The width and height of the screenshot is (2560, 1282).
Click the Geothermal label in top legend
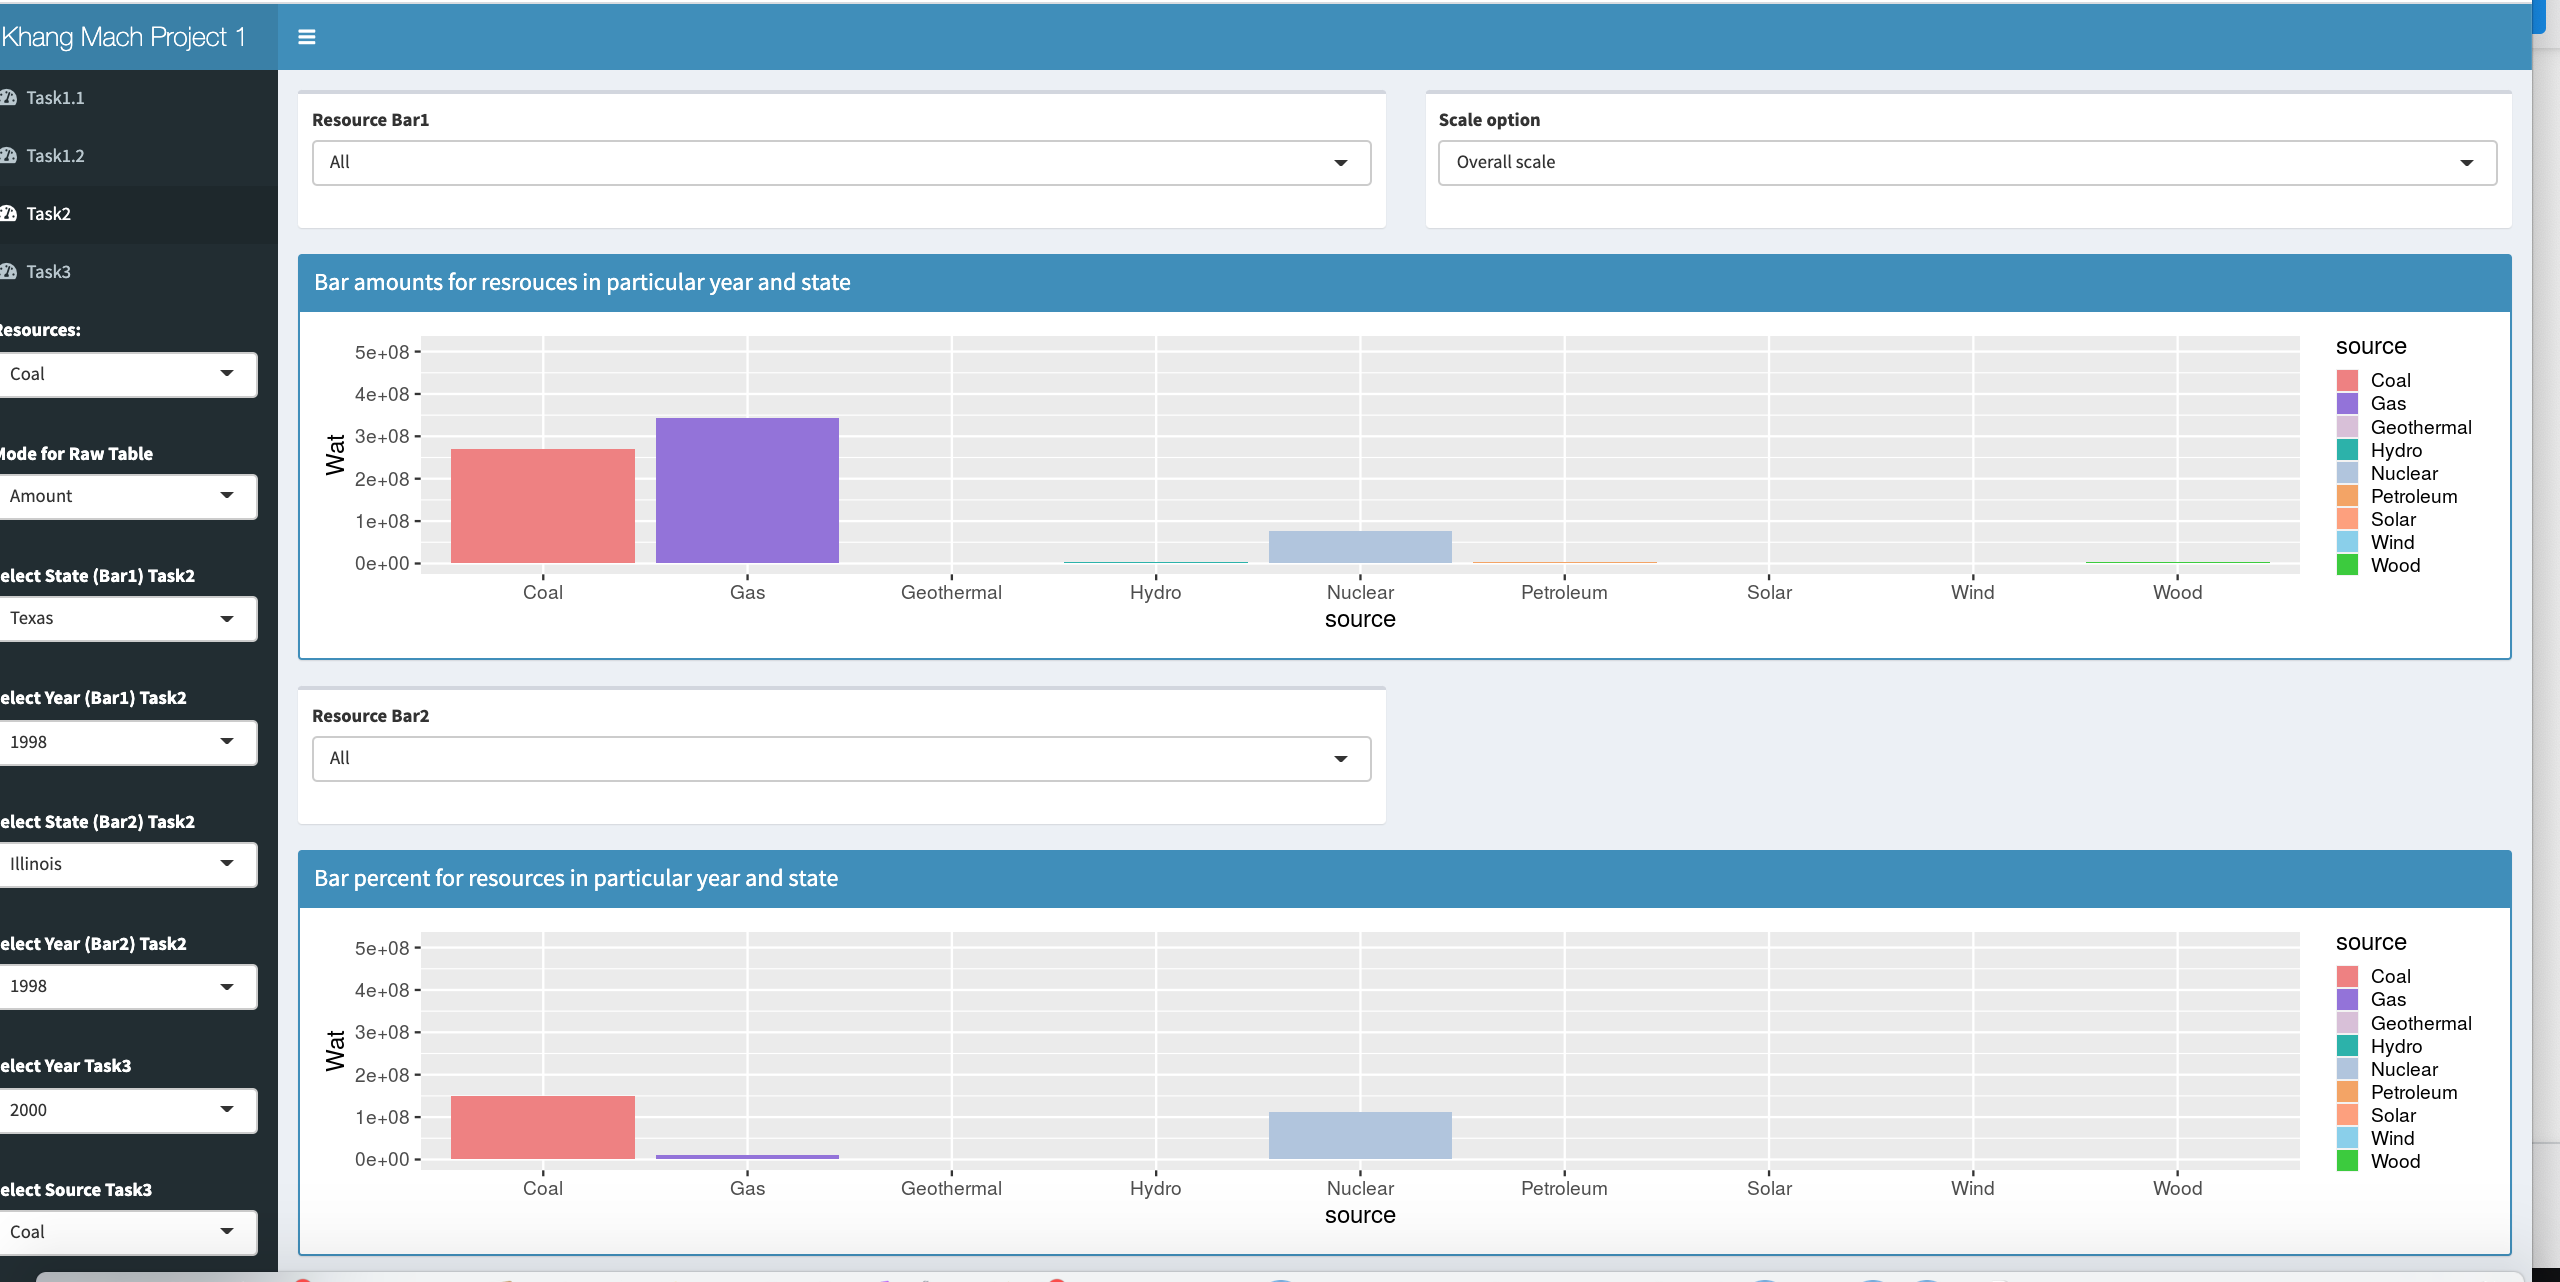click(2420, 427)
